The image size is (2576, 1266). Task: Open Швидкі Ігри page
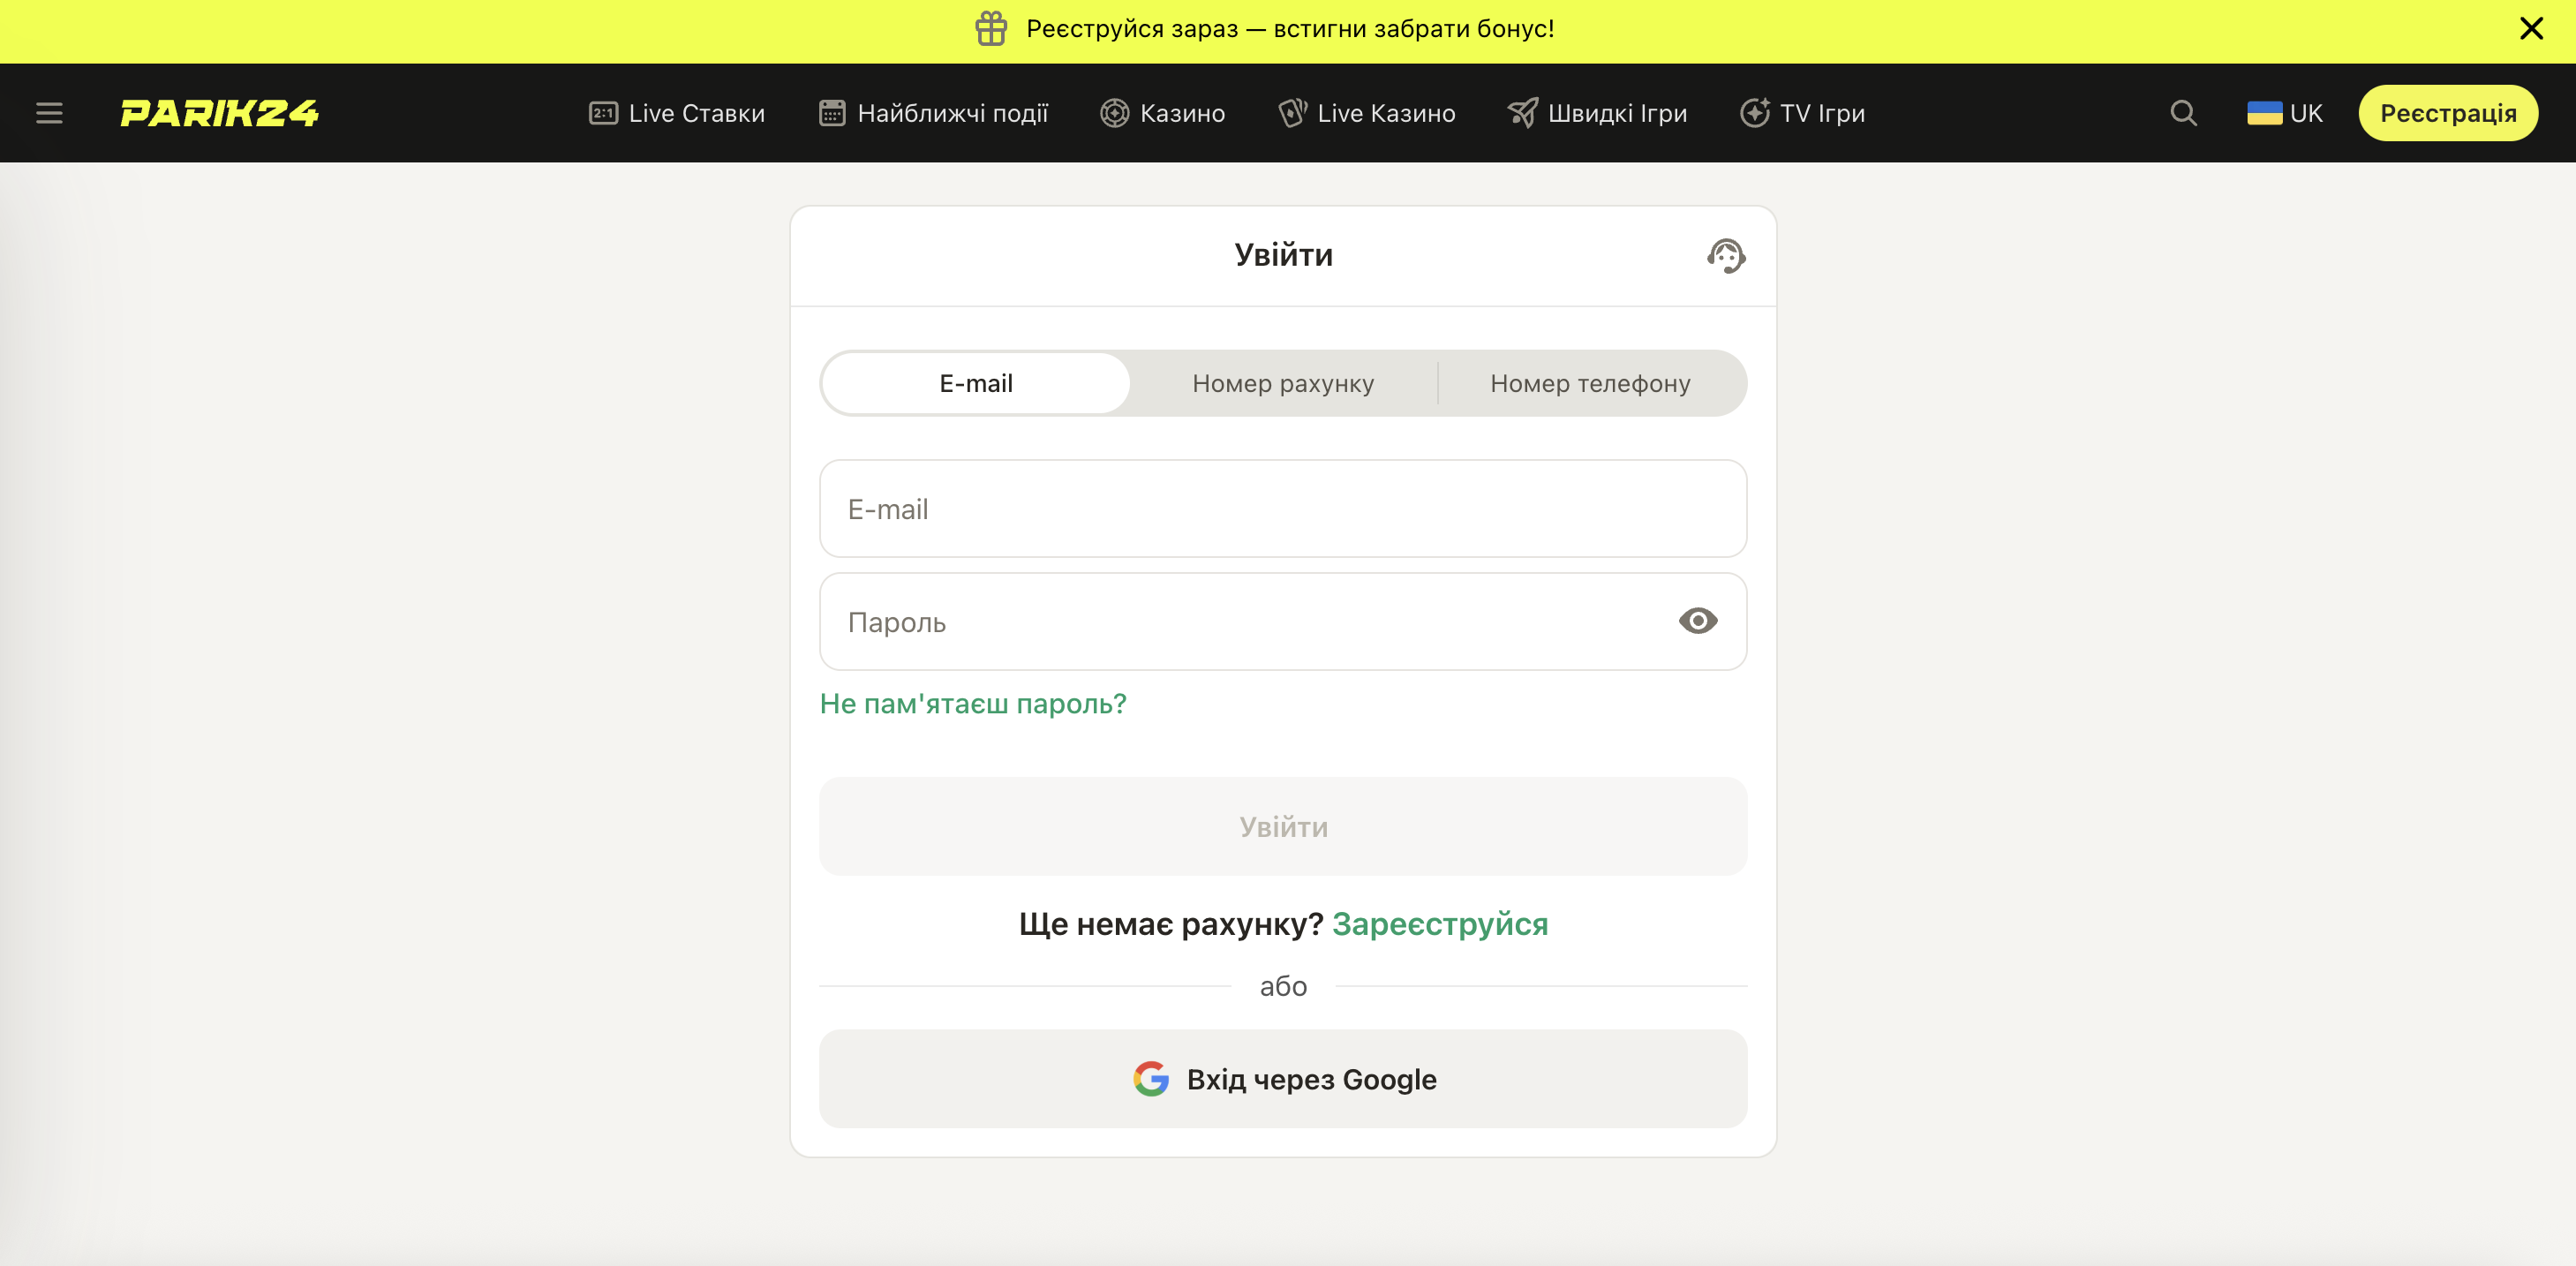1597,113
